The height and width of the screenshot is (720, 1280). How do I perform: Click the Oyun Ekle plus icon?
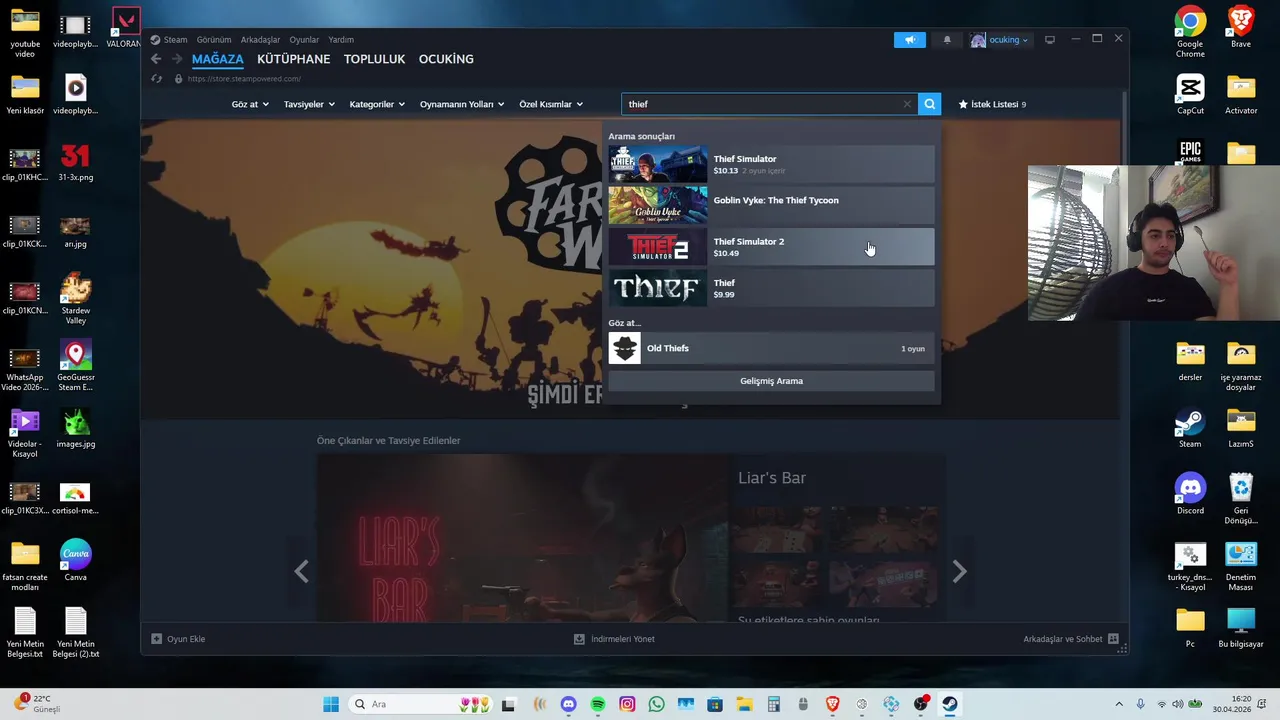(156, 639)
